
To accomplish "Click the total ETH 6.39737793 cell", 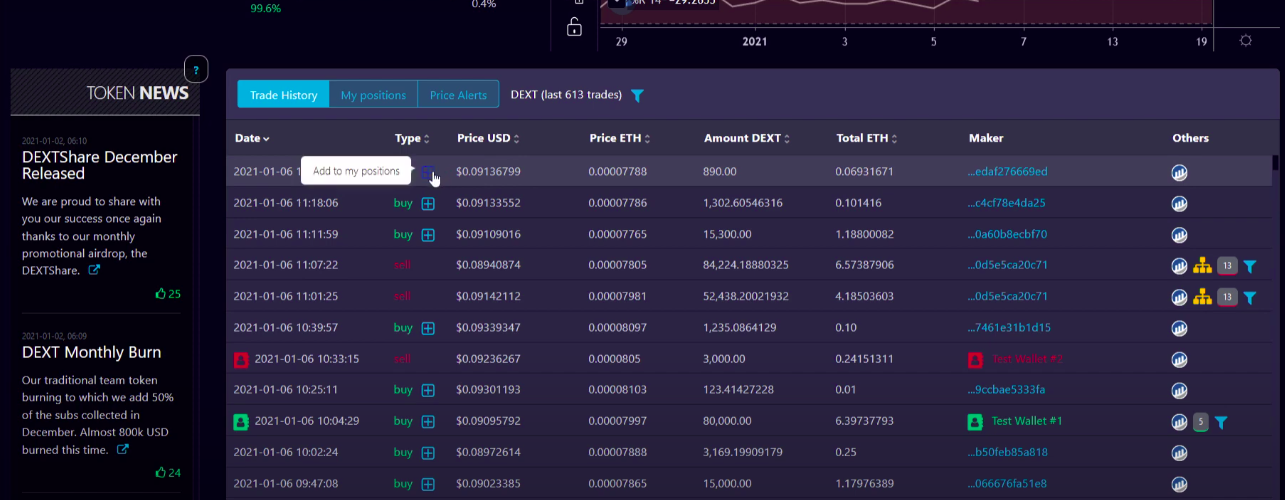I will [865, 421].
